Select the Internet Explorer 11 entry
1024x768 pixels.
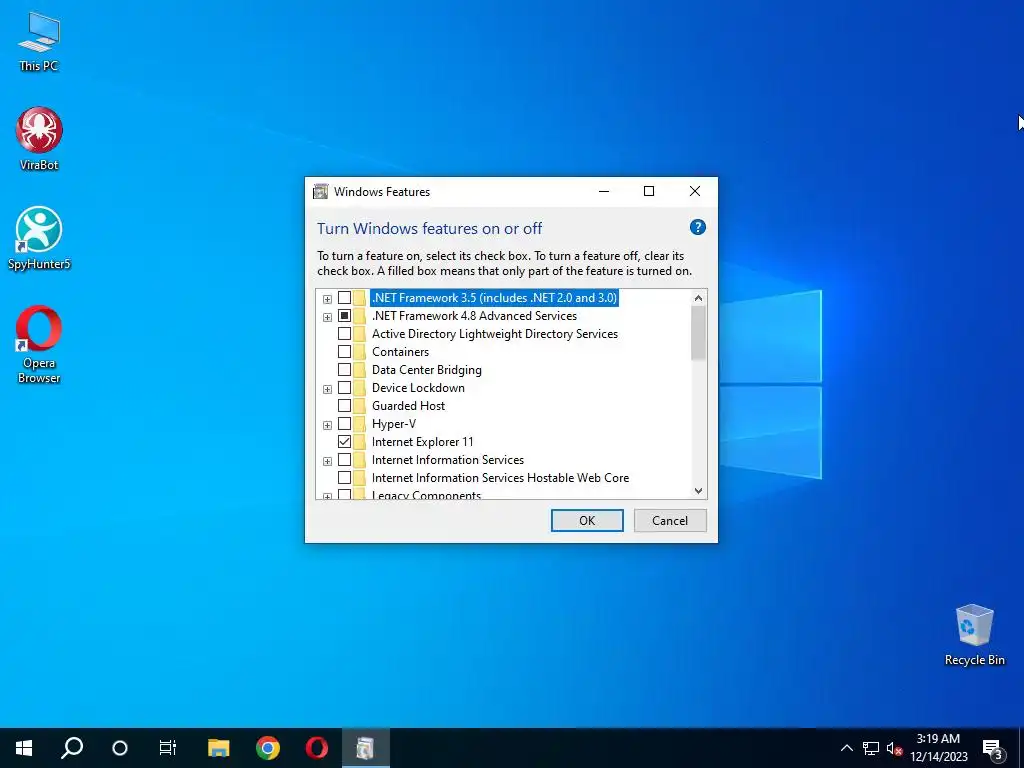(423, 441)
